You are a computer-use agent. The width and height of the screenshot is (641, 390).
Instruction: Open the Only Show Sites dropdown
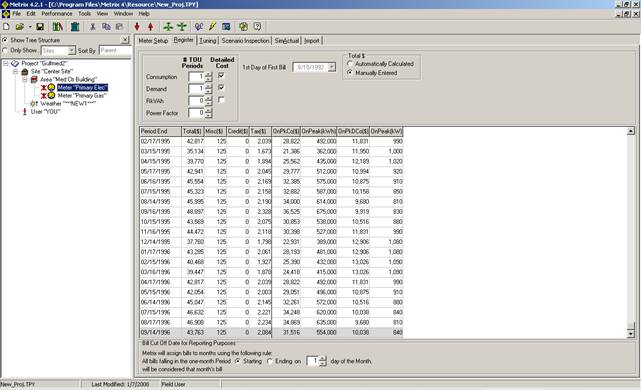click(72, 50)
